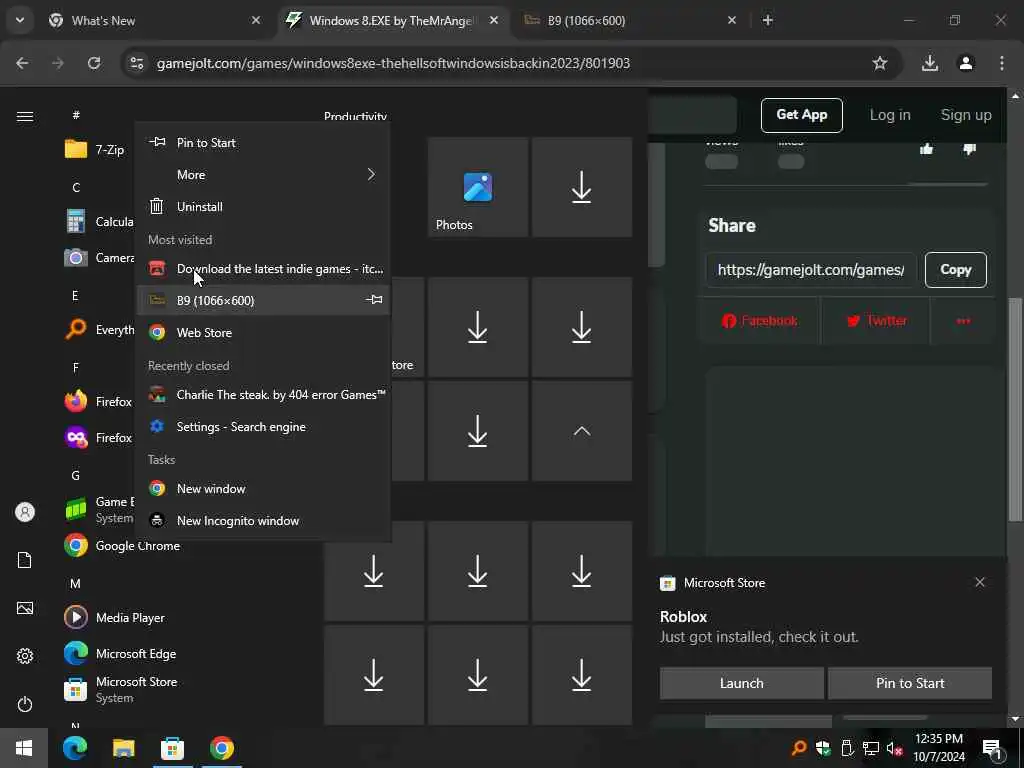Open Pictures from Start rail

tap(25, 608)
